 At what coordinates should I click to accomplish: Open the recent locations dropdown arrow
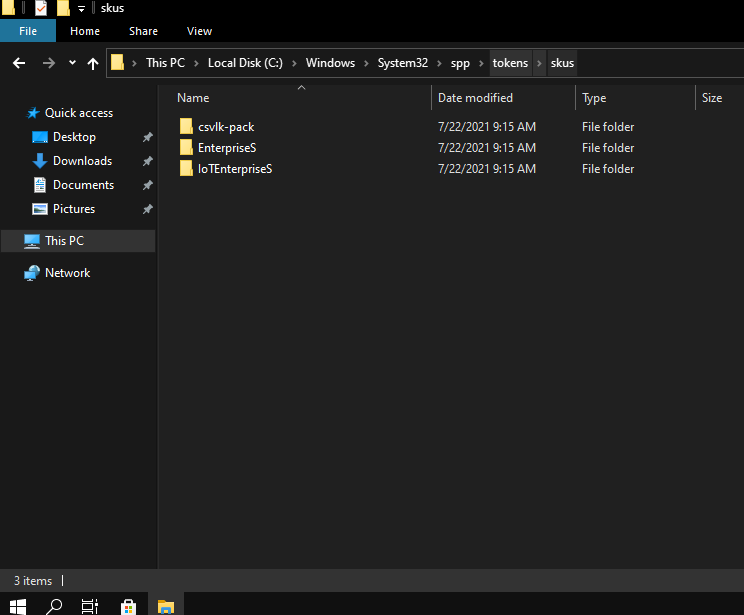(72, 63)
